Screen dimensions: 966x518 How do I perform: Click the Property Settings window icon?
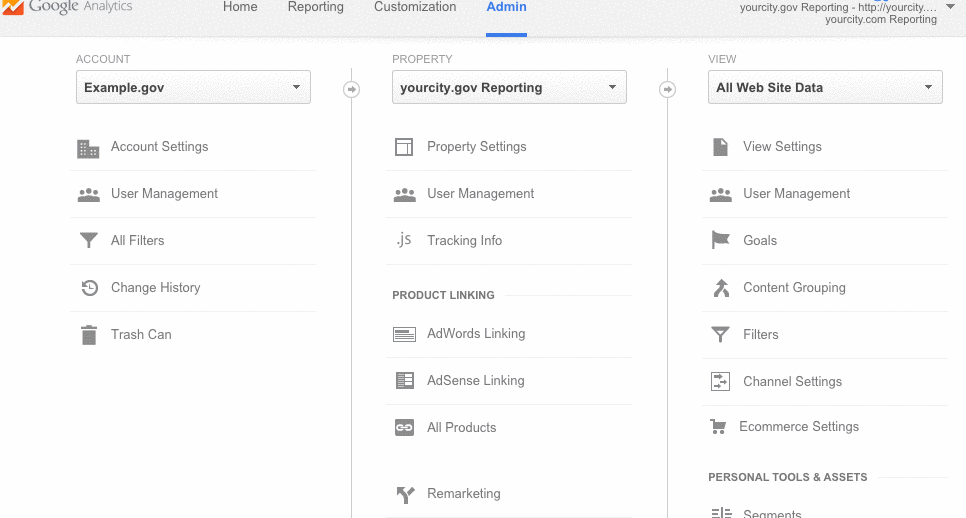[x=404, y=147]
